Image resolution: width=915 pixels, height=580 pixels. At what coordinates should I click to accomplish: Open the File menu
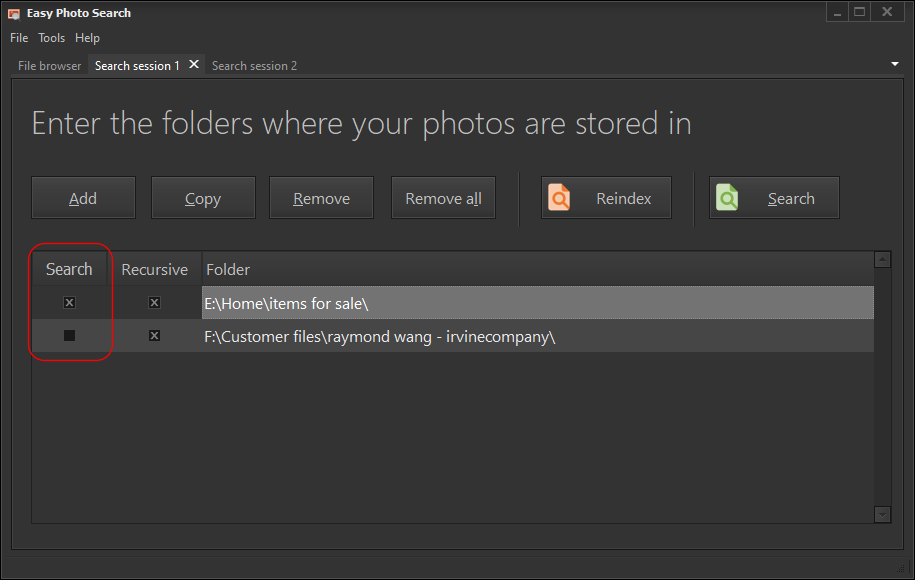click(19, 38)
